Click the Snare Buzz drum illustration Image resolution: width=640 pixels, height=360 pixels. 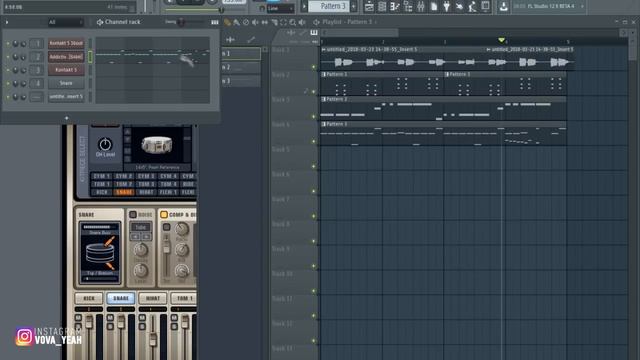[100, 253]
